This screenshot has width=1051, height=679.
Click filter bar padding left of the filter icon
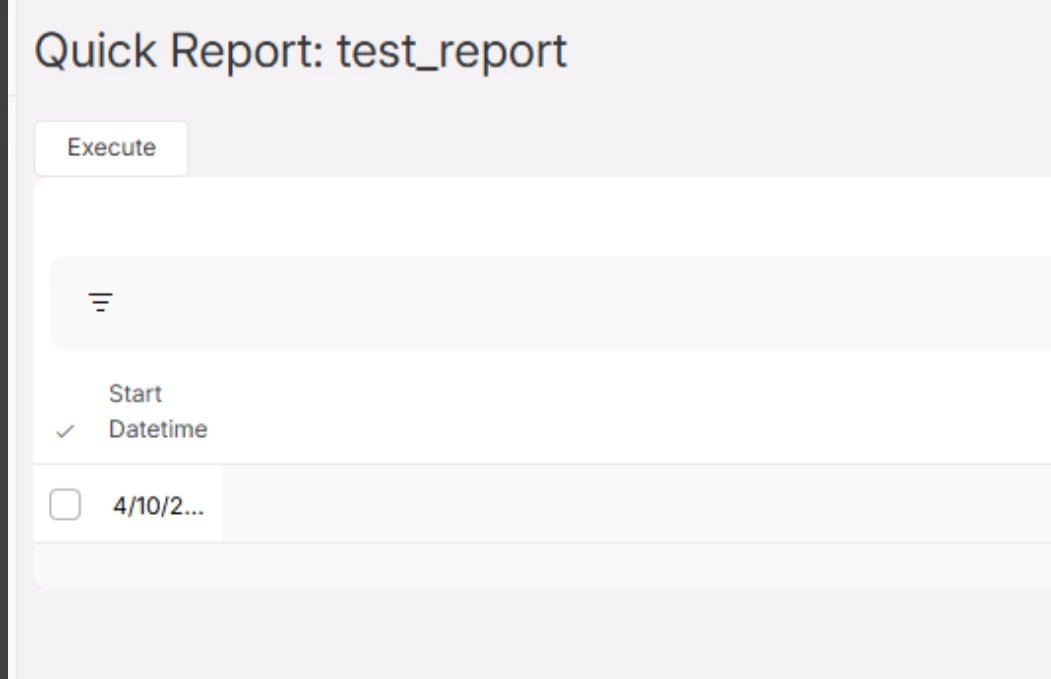pos(68,302)
